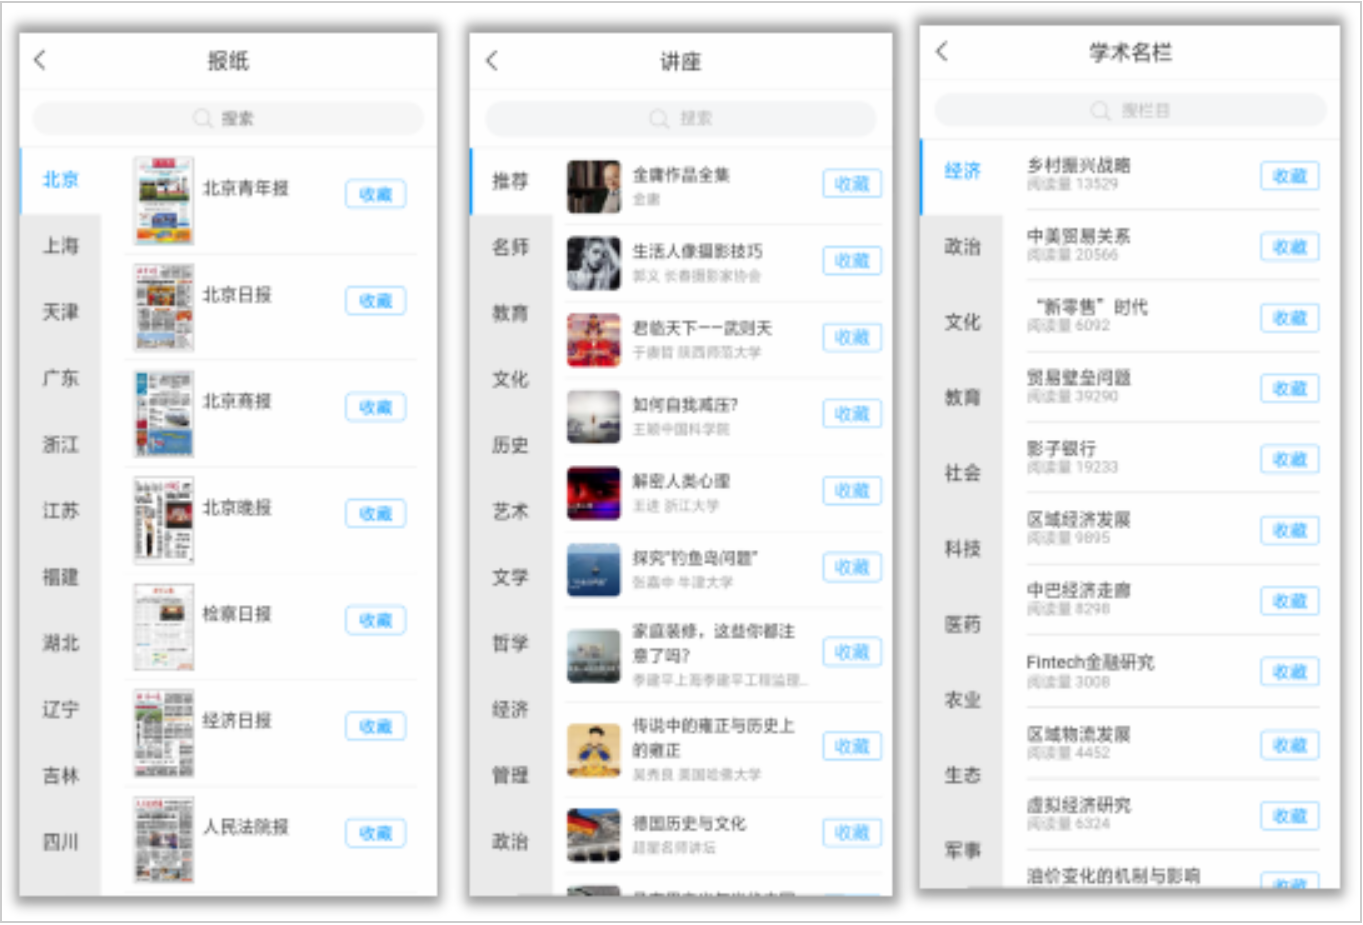Screen dimensions: 1363x925
Task: Favorite 北京日报 with its 收藏 button
Action: coord(375,300)
